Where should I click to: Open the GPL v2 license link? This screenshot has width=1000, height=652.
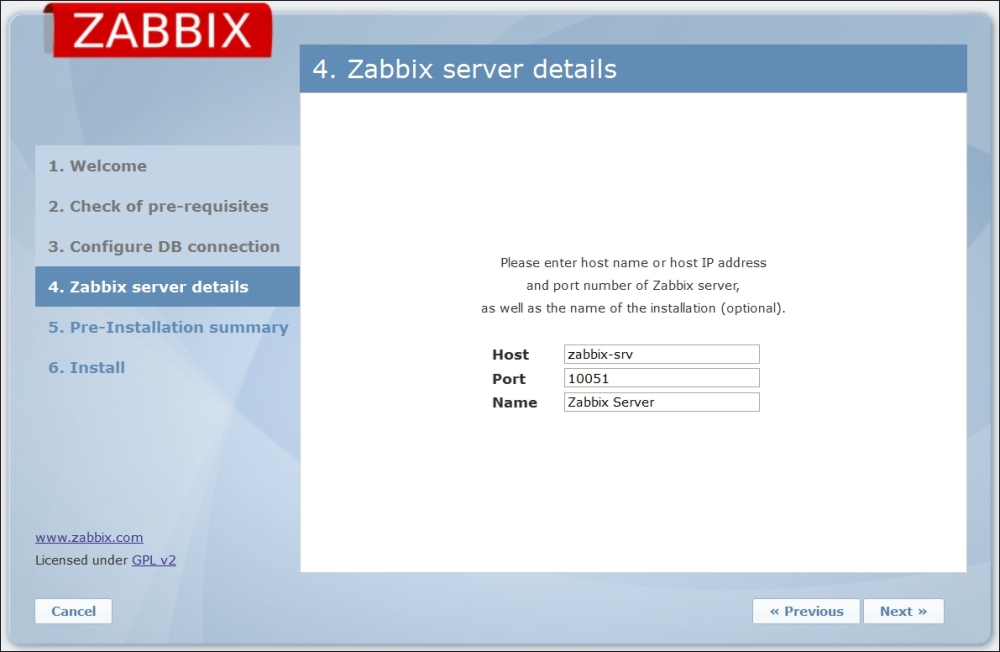pos(154,560)
